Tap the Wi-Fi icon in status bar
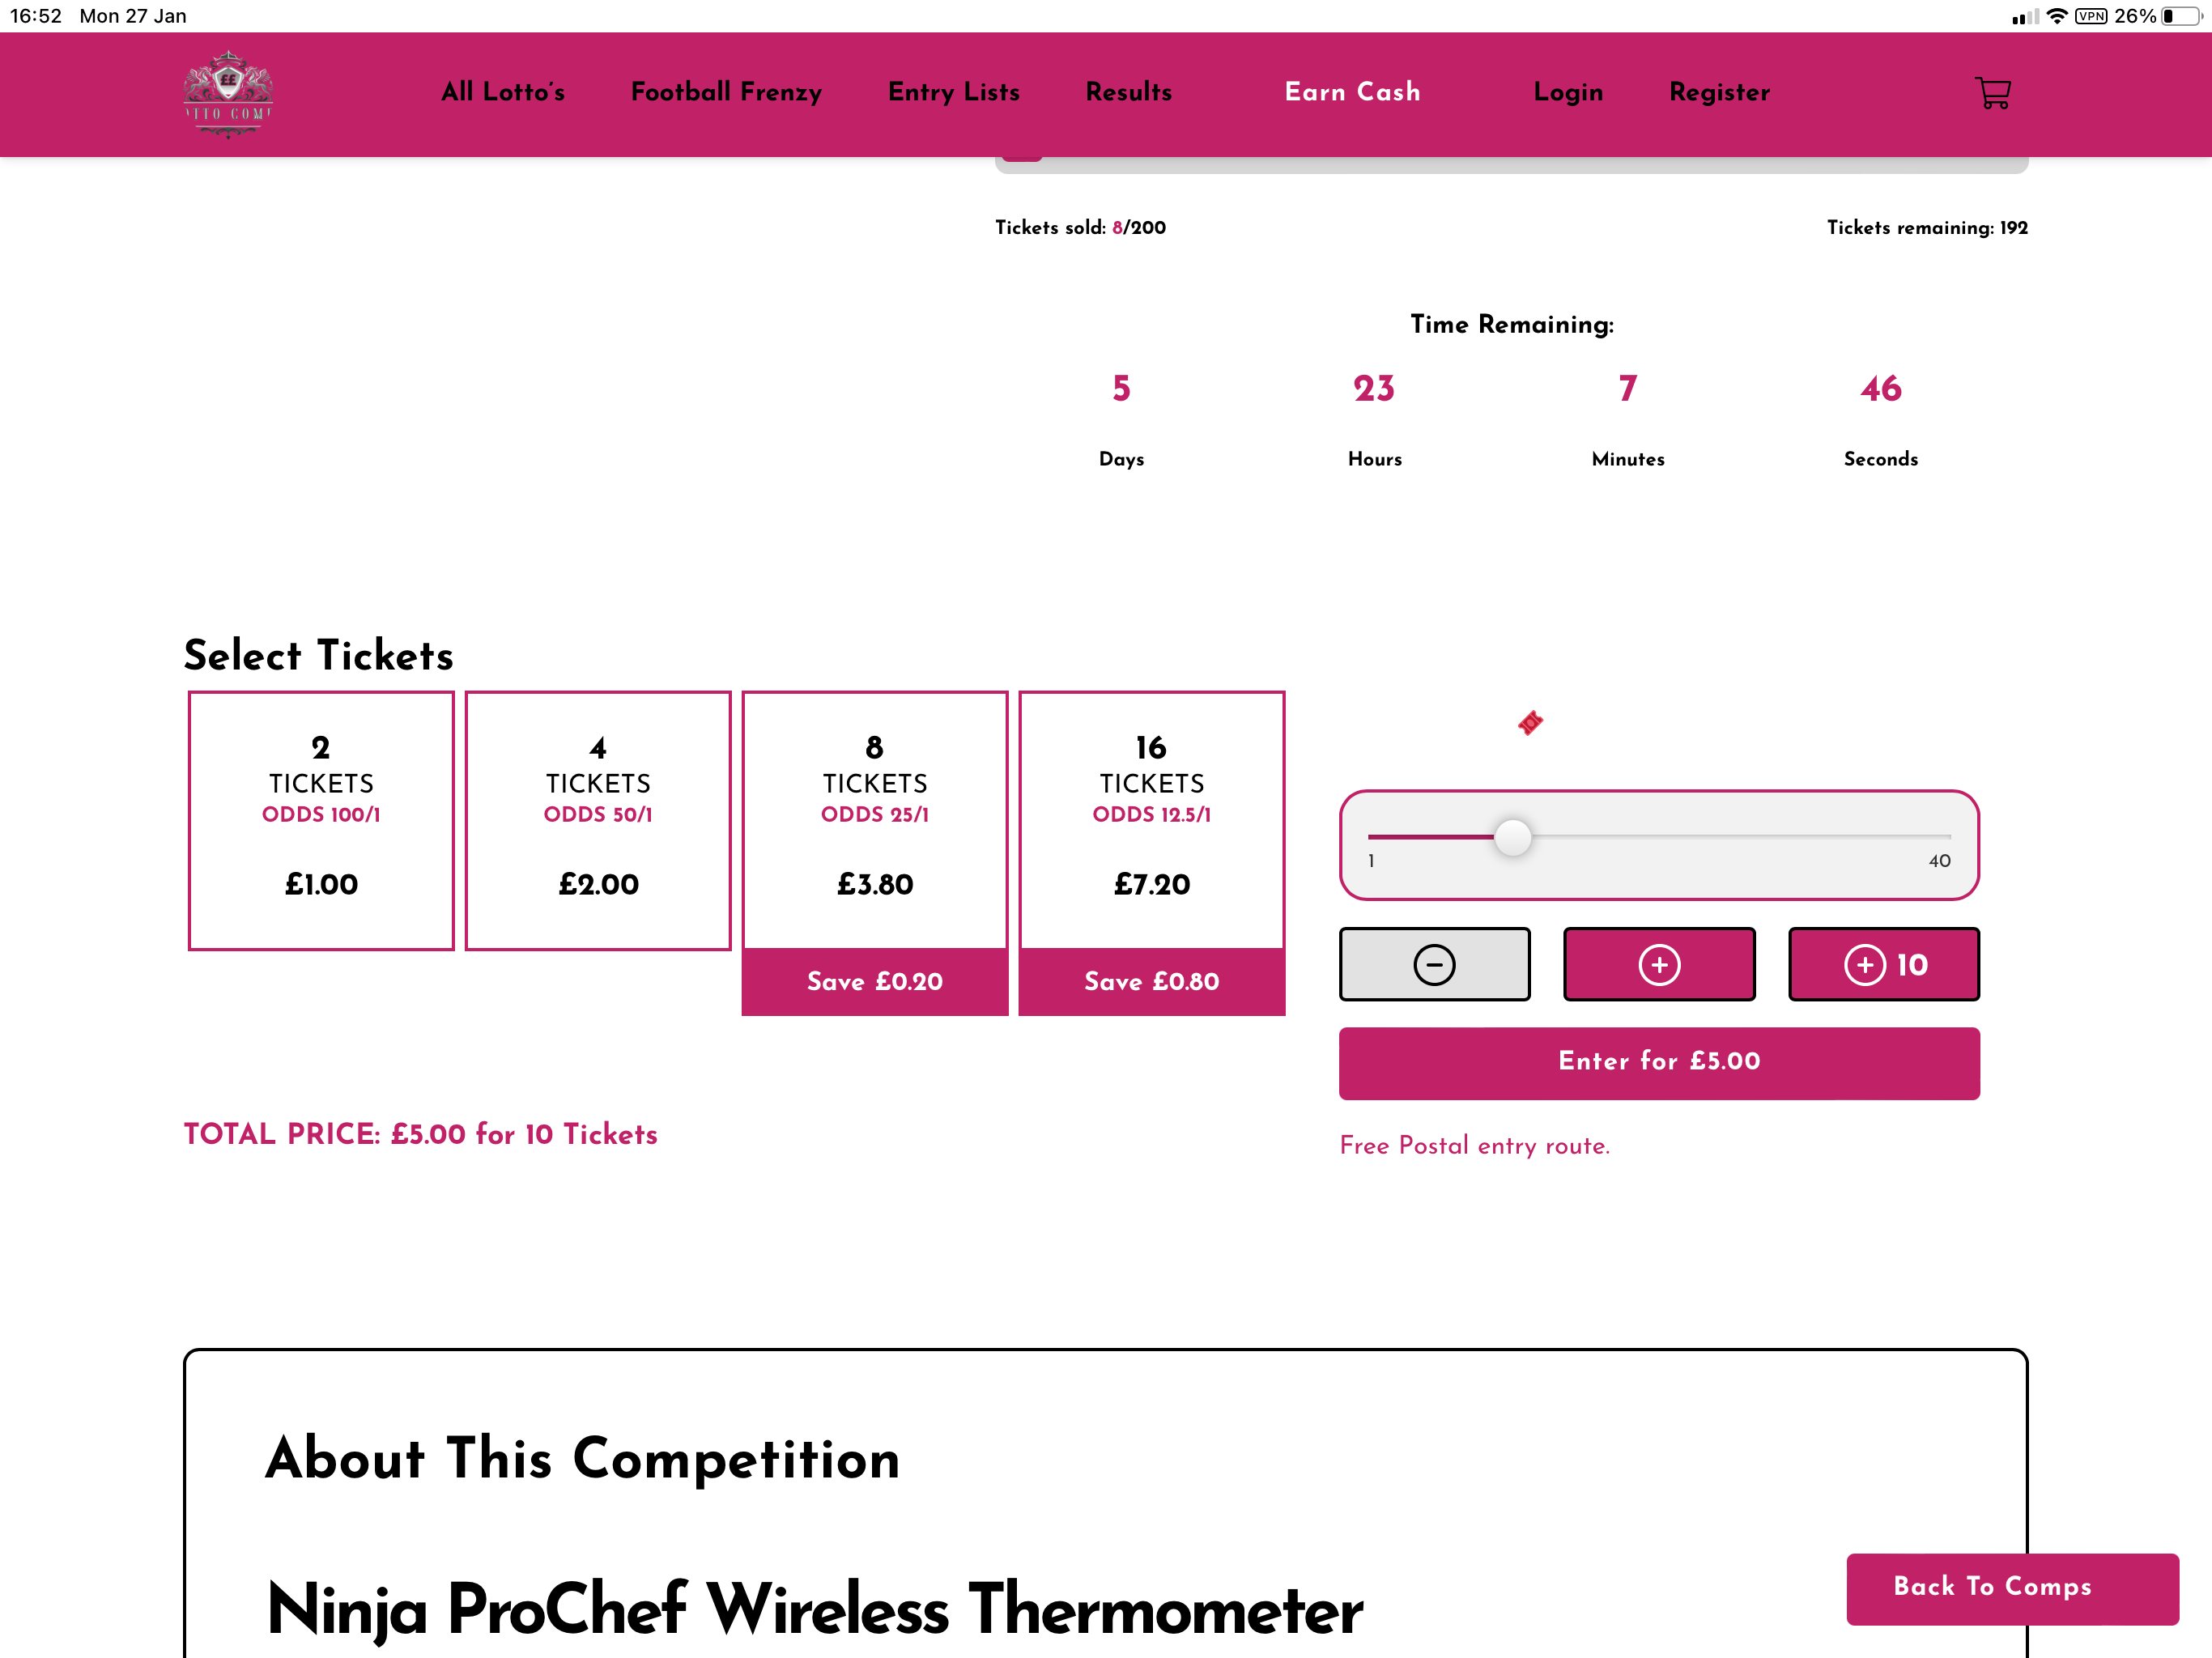 2057,16
